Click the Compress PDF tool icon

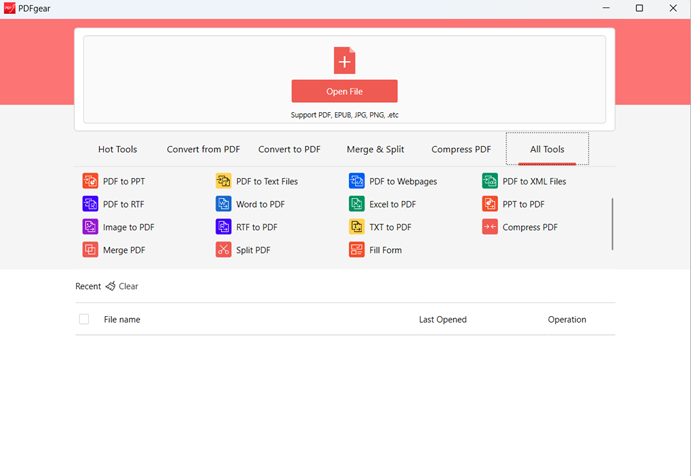[x=490, y=227]
